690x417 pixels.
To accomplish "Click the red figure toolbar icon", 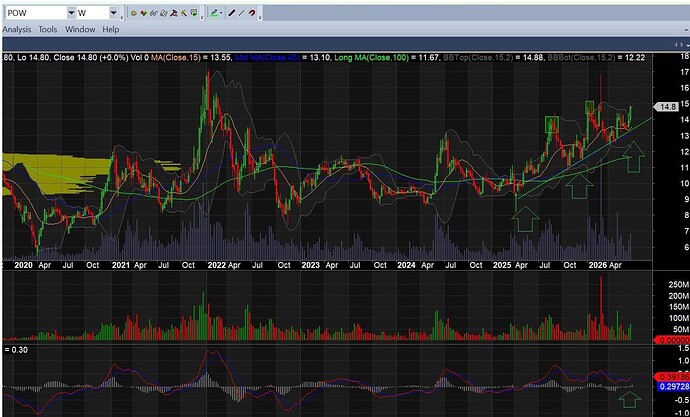I will (174, 13).
